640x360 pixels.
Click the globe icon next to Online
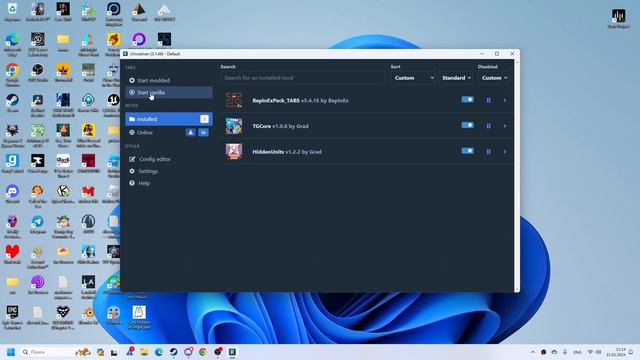pos(132,132)
